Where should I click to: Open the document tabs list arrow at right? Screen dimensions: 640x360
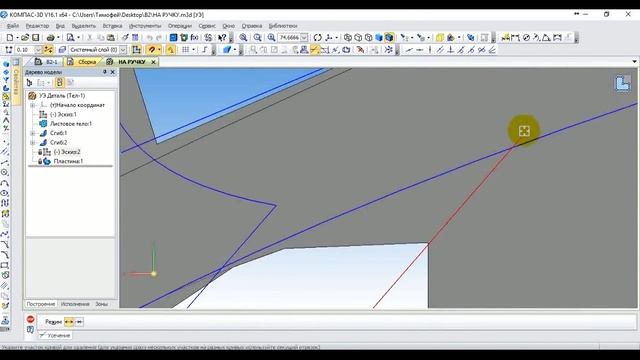click(634, 62)
